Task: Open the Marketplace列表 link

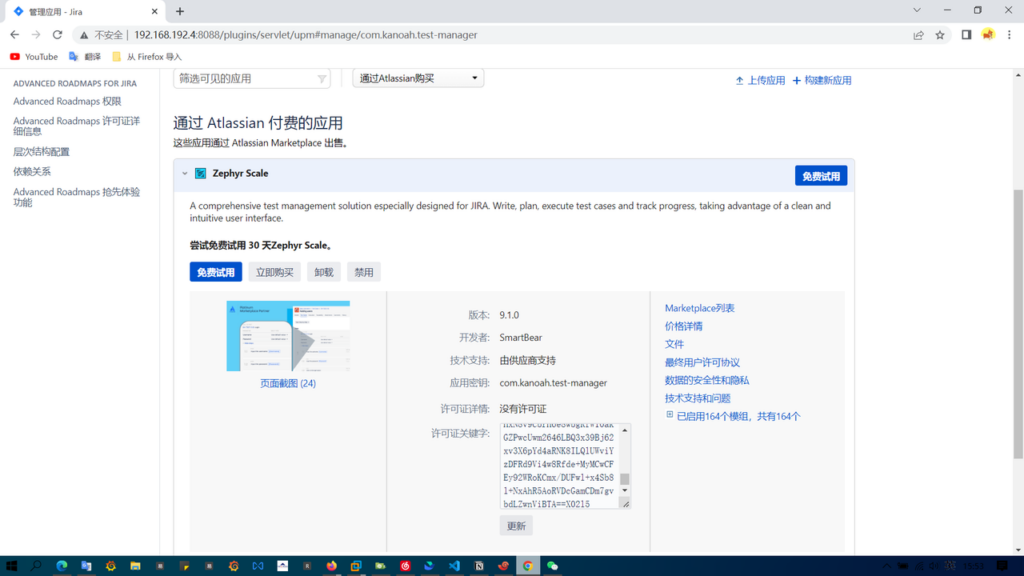Action: click(699, 308)
